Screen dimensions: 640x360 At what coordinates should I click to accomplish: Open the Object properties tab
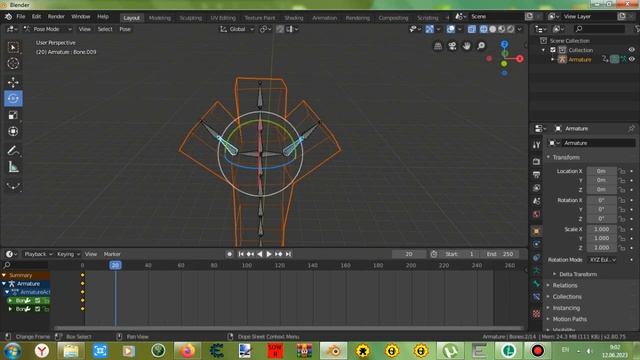point(536,231)
